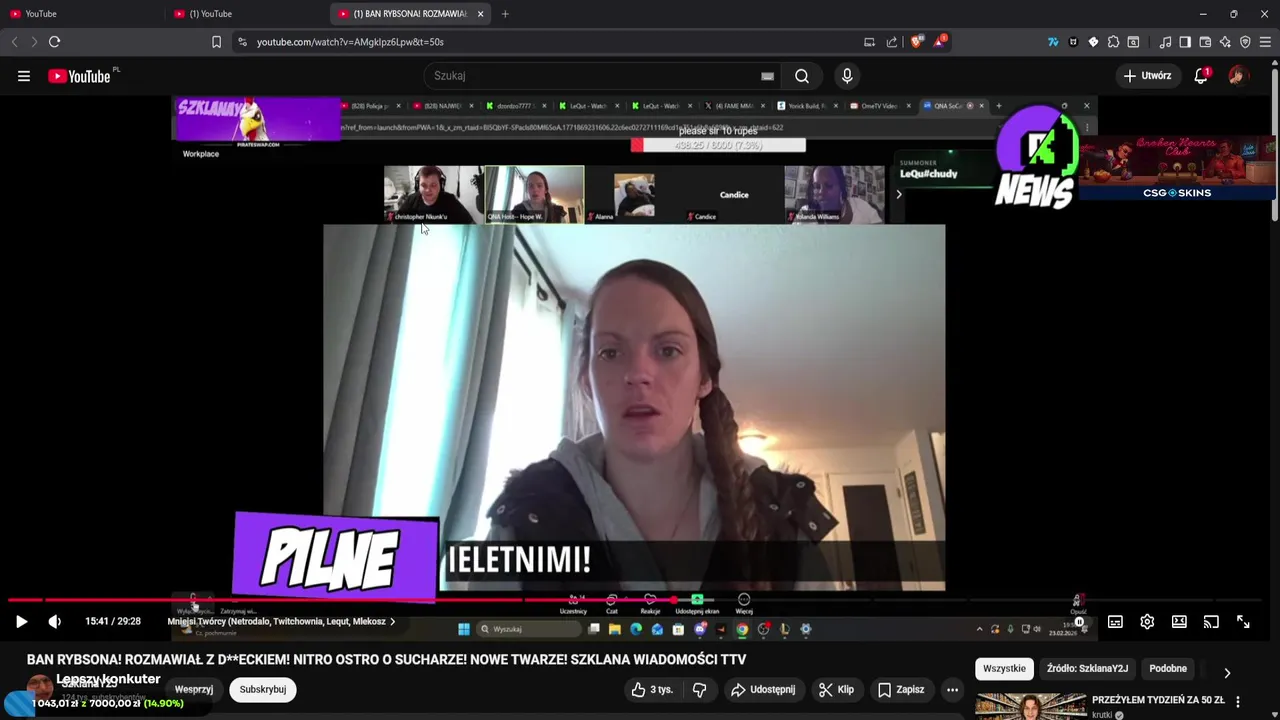Open more actions three-dot menu under video
This screenshot has height=720, width=1280.
(952, 689)
